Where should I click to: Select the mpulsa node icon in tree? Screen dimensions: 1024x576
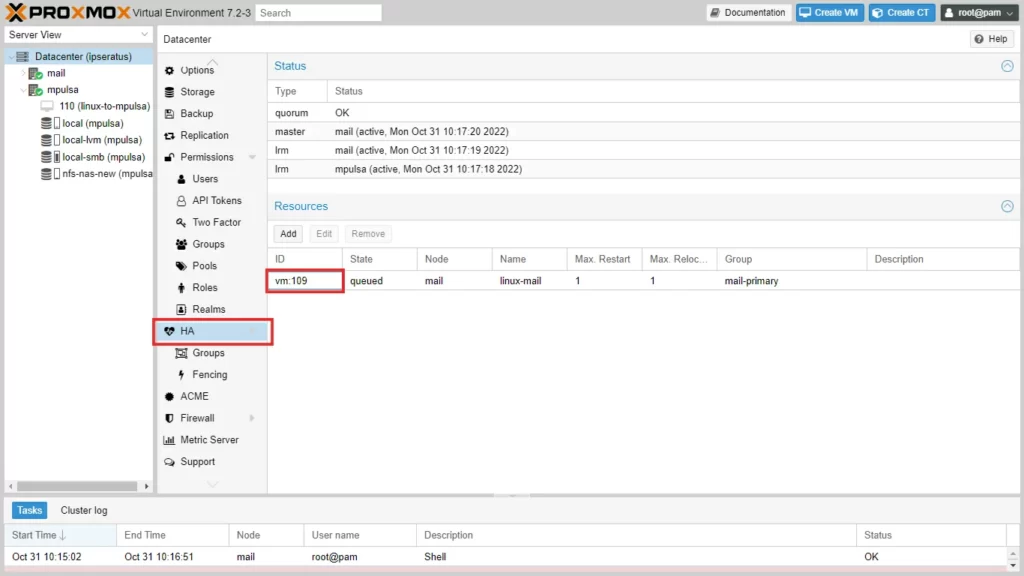[x=36, y=90]
